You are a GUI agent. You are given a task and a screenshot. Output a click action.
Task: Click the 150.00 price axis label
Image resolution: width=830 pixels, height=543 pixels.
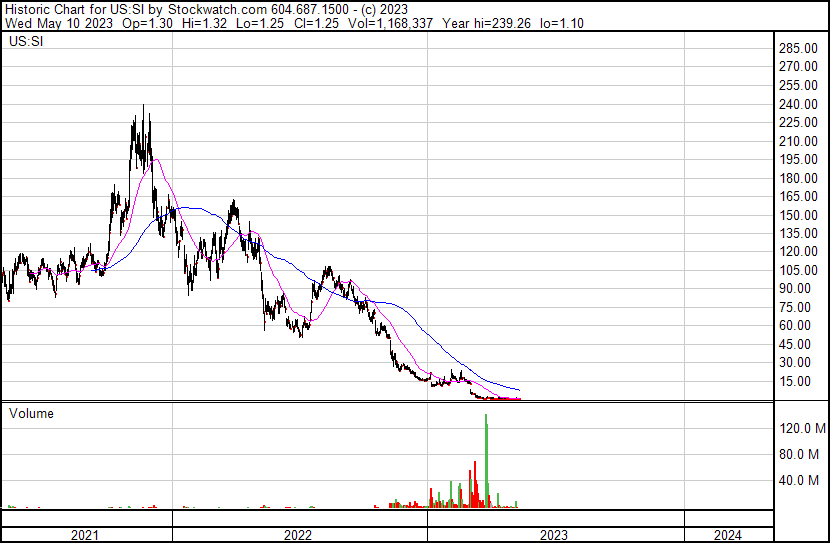(800, 215)
